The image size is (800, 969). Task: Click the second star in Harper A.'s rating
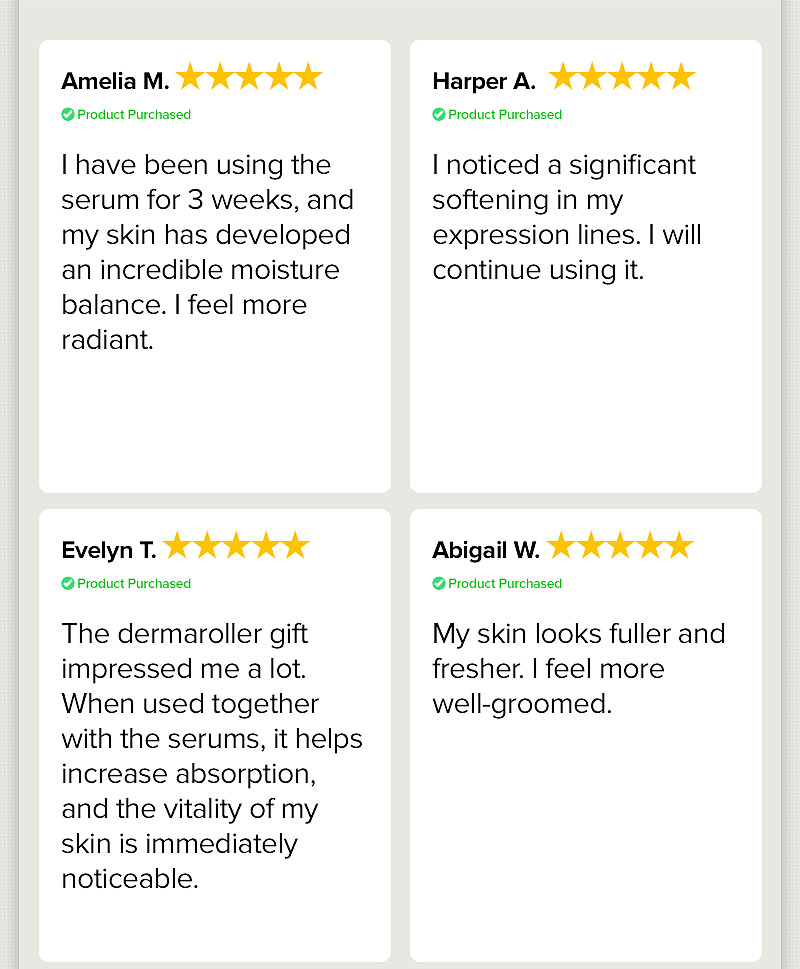click(x=592, y=77)
